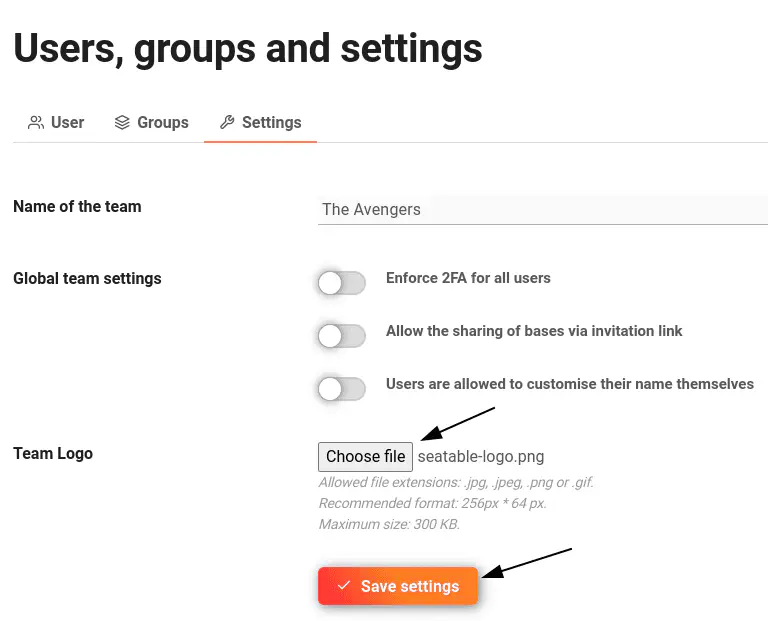Screen dimensions: 768x621
Task: Click the people icon on the User tab
Action: point(36,123)
